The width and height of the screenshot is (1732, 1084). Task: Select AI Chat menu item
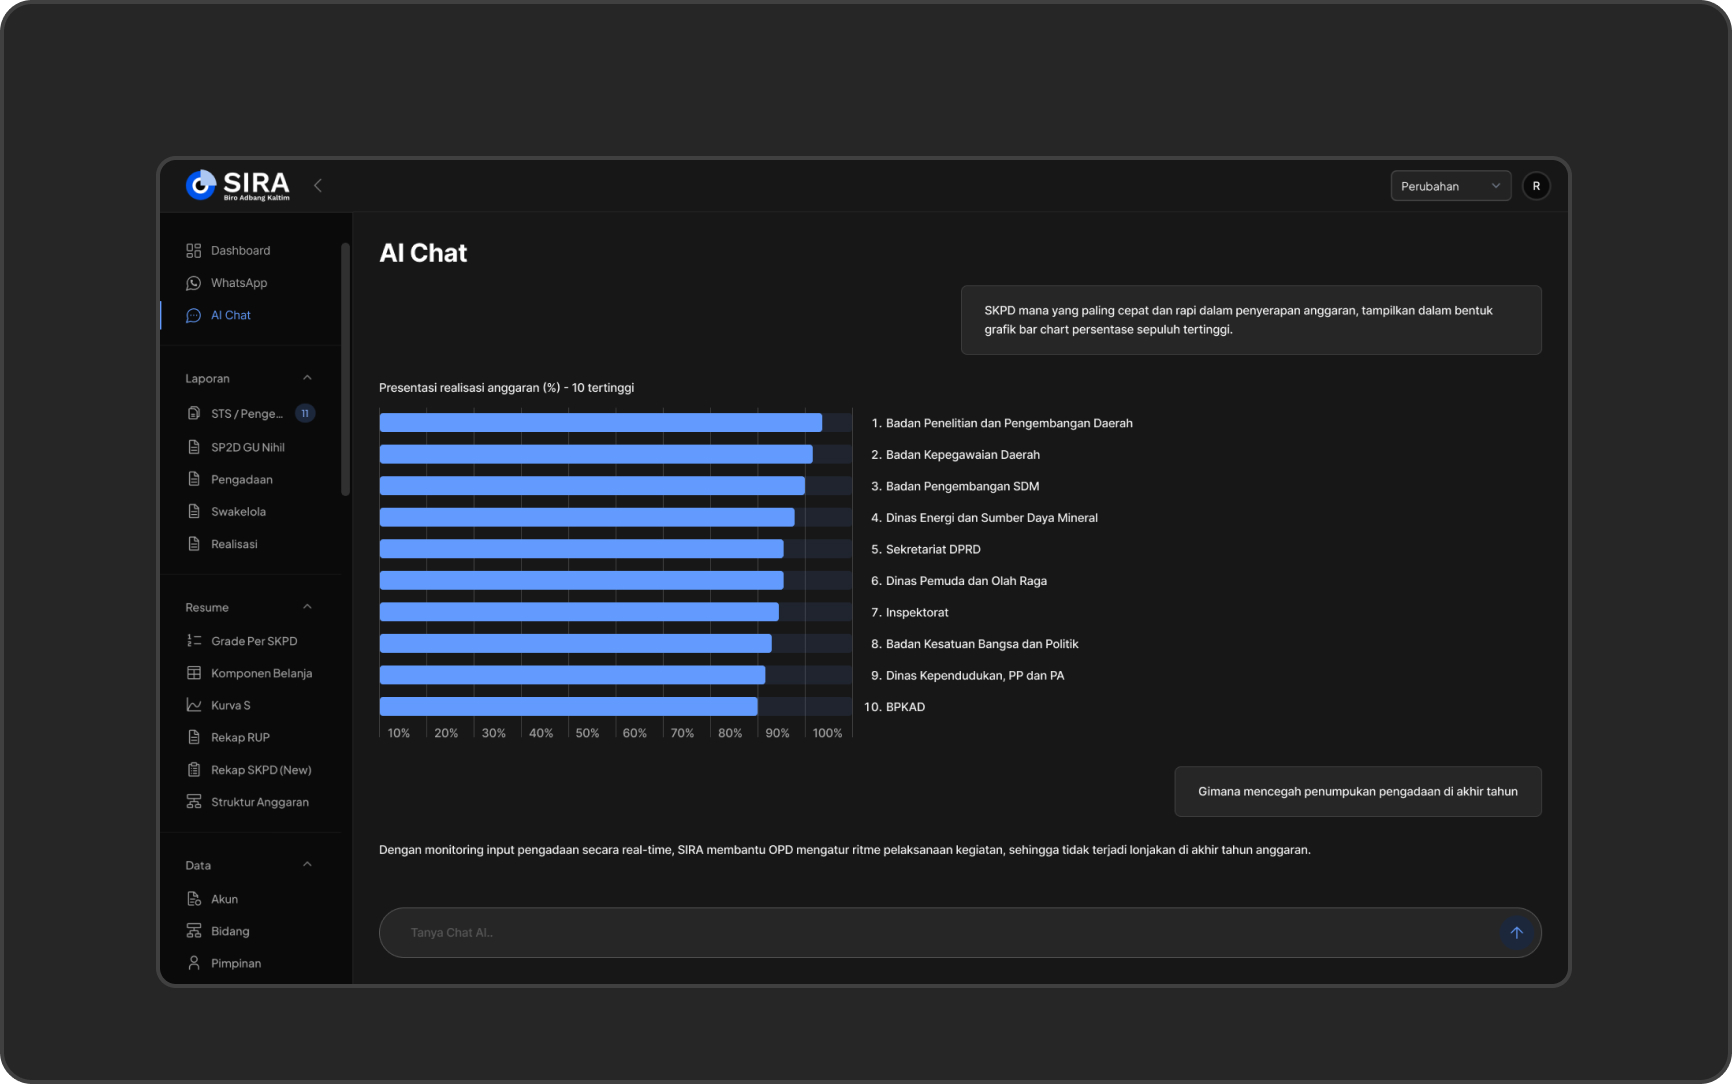[231, 315]
